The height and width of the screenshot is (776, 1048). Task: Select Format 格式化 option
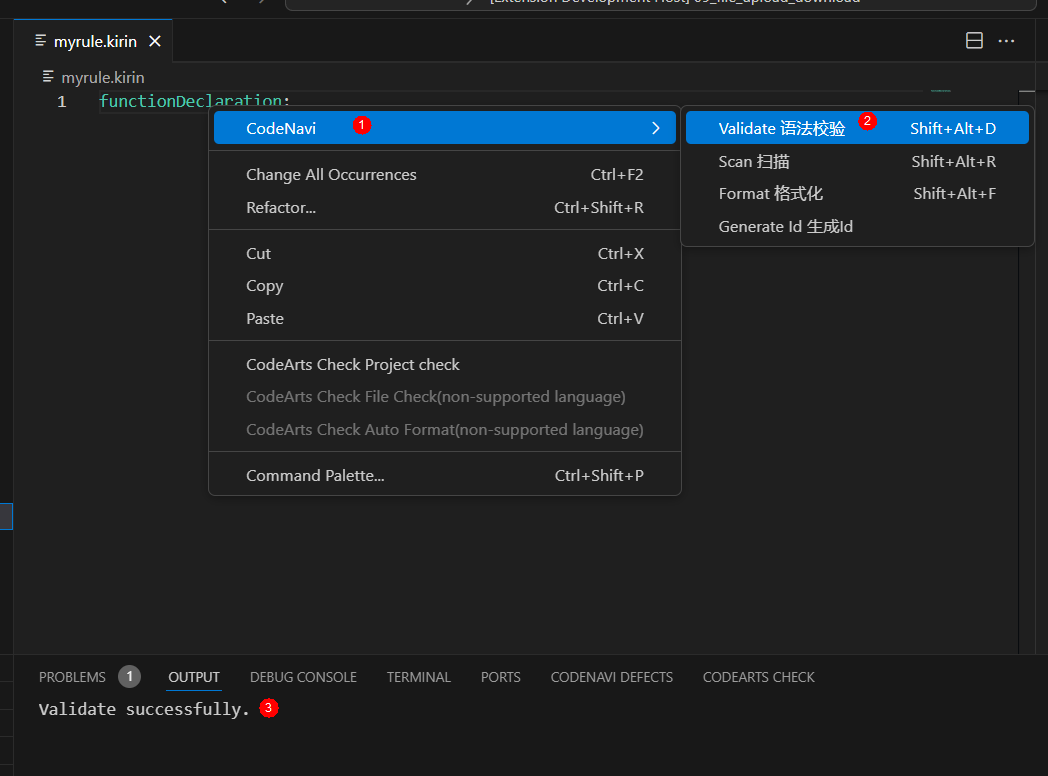pyautogui.click(x=770, y=194)
